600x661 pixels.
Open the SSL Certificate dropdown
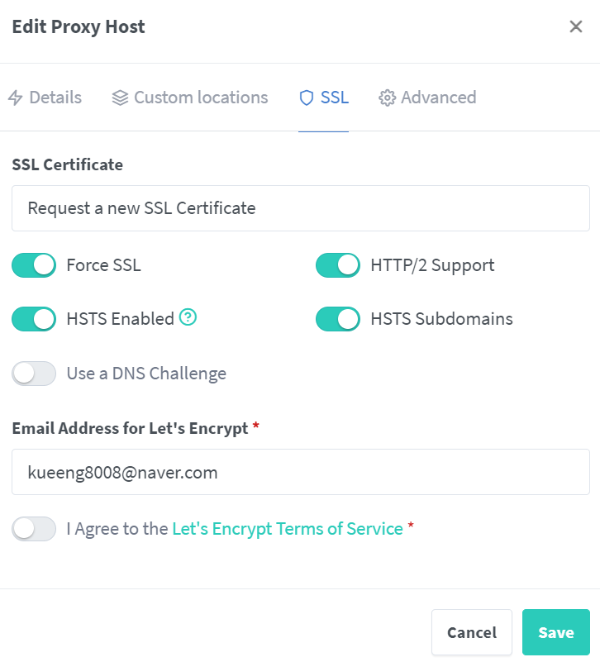300,208
